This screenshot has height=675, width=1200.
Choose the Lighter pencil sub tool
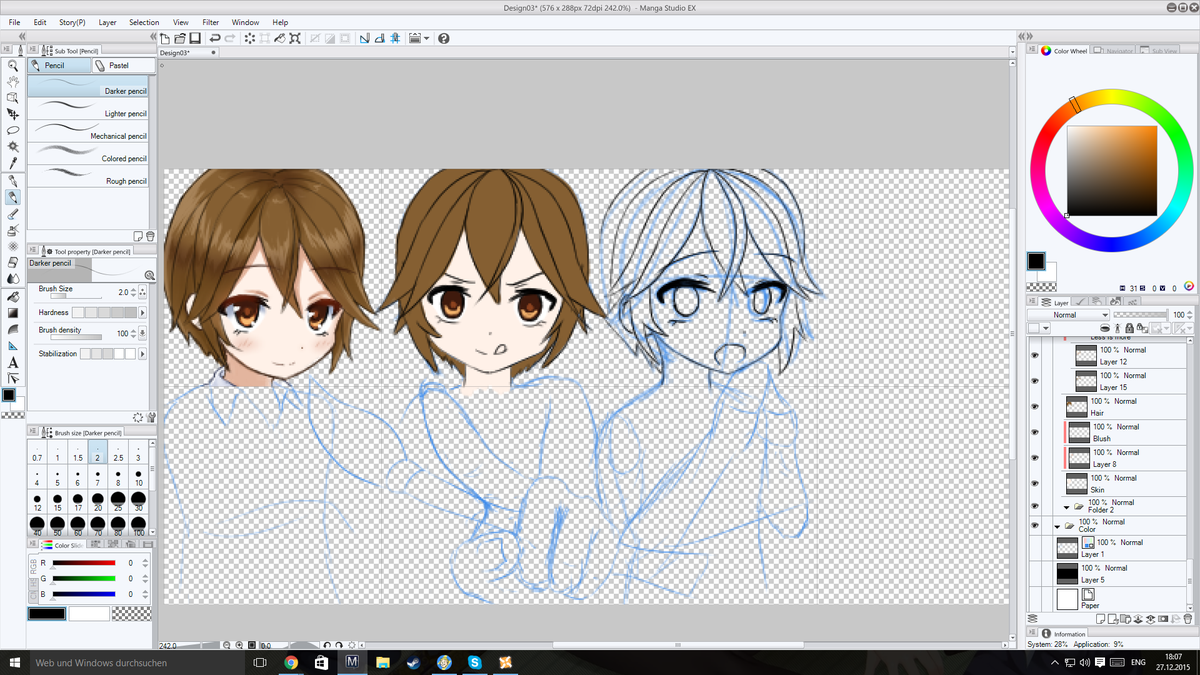click(88, 109)
